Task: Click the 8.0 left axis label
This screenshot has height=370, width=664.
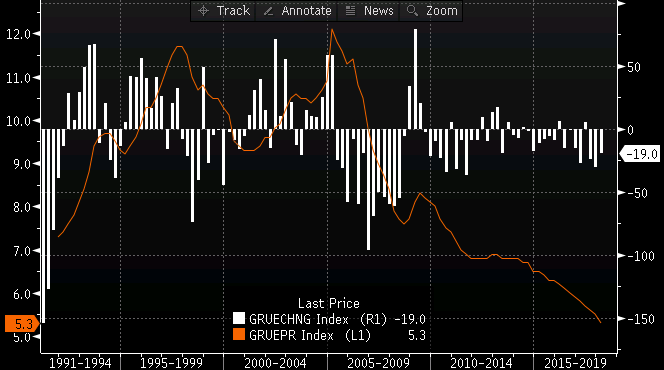Action: [22, 207]
